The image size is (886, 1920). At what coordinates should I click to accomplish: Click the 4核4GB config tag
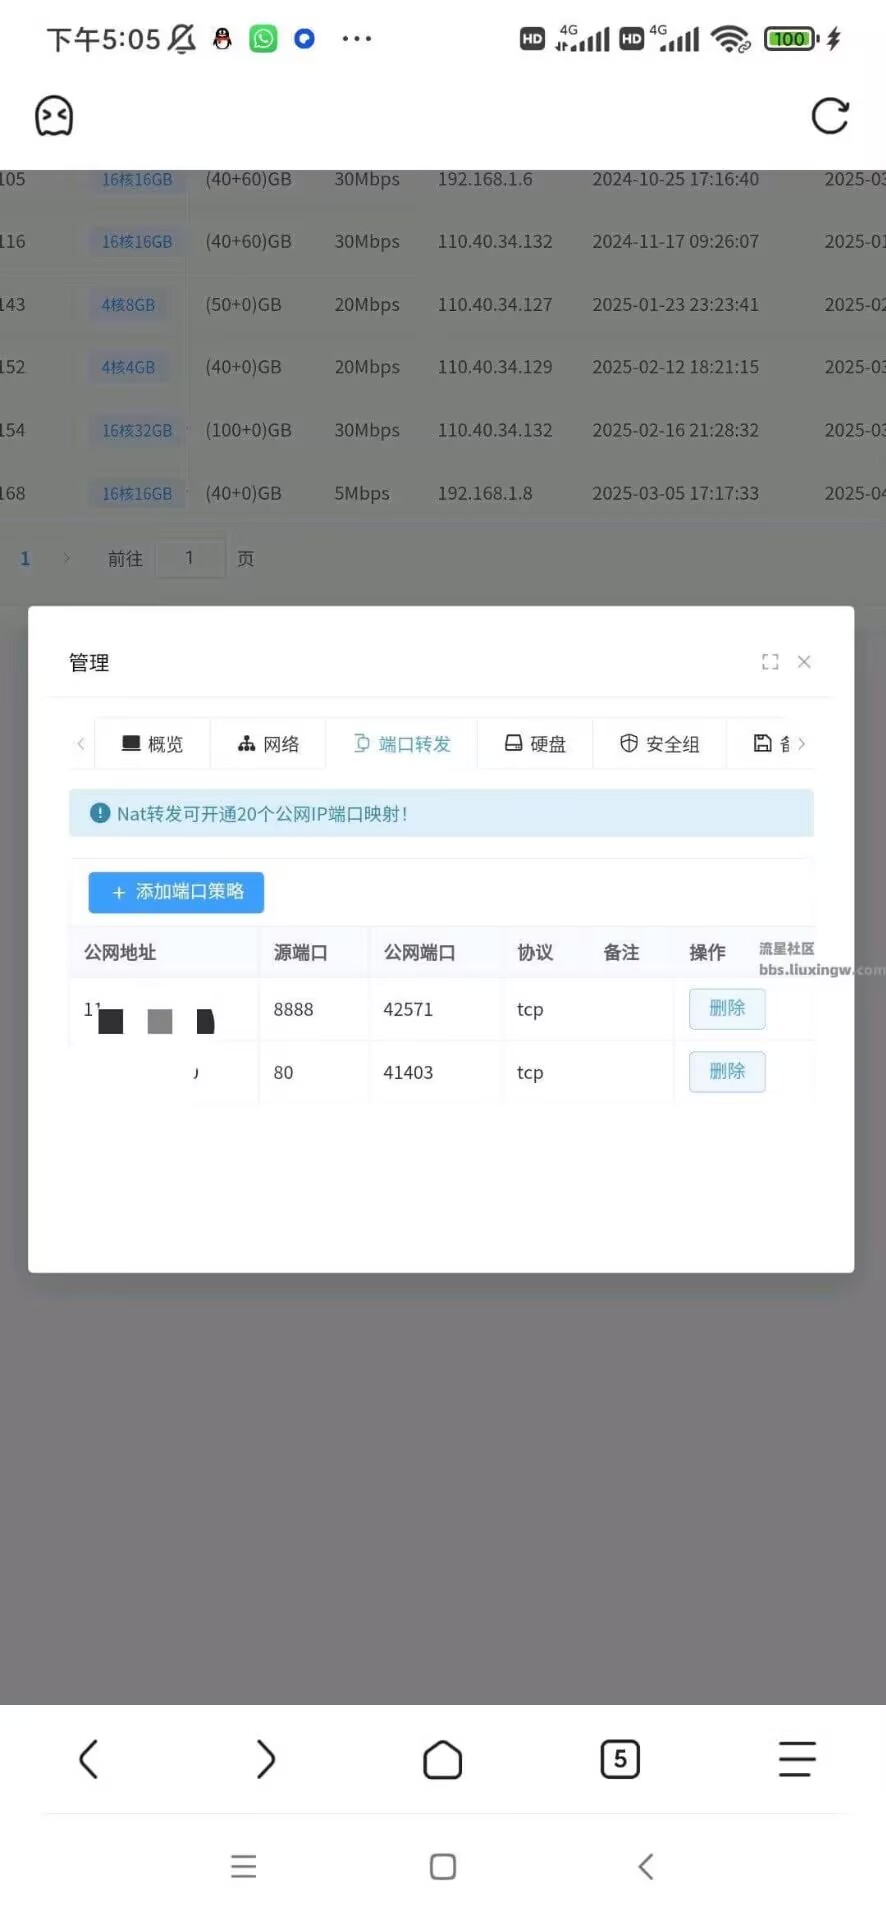point(128,367)
